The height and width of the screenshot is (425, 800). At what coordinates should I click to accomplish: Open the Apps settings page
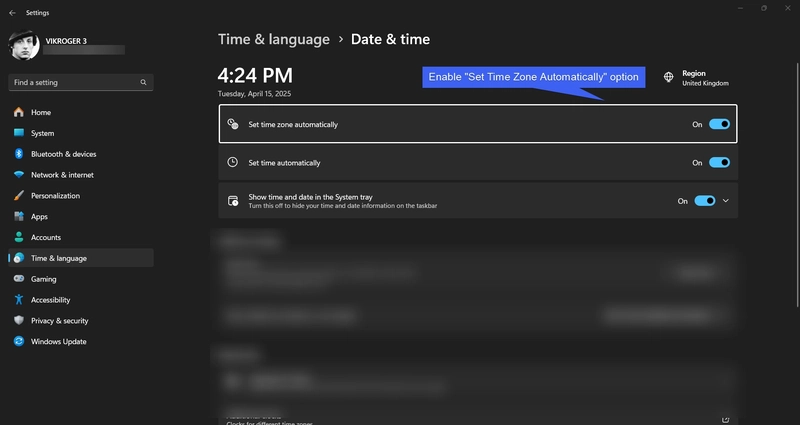click(x=39, y=216)
